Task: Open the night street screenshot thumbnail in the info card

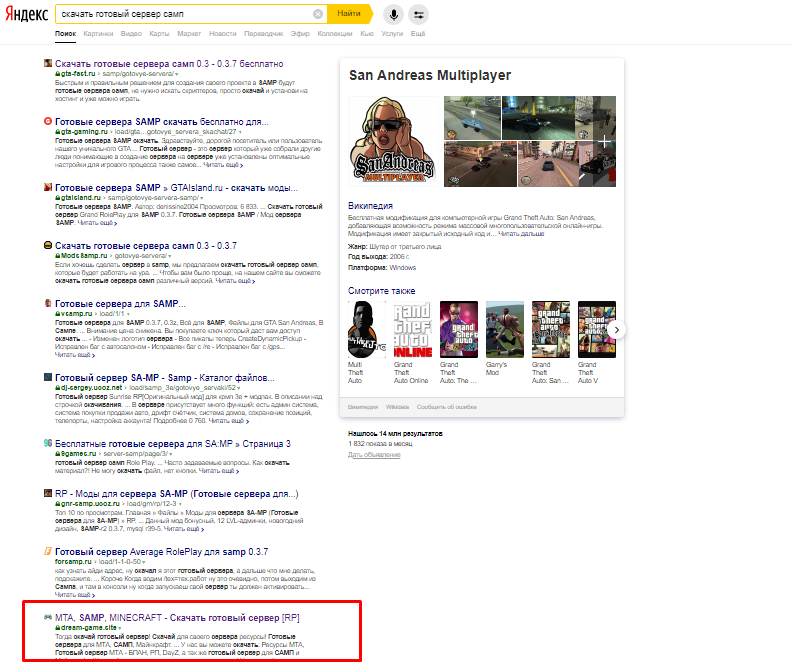Action: pyautogui.click(x=538, y=118)
